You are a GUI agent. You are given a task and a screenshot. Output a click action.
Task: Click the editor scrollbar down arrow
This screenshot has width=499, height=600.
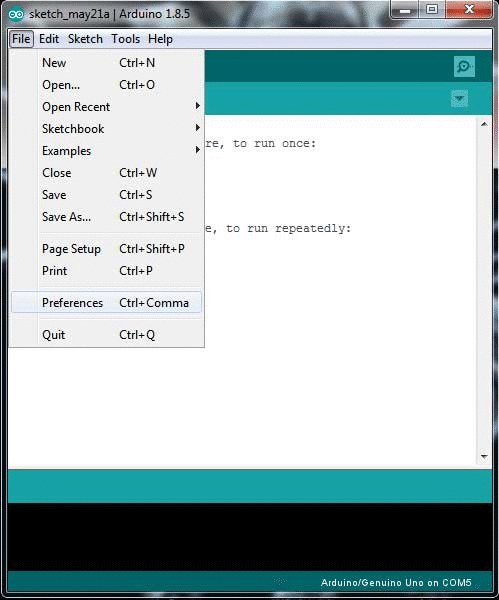(484, 457)
